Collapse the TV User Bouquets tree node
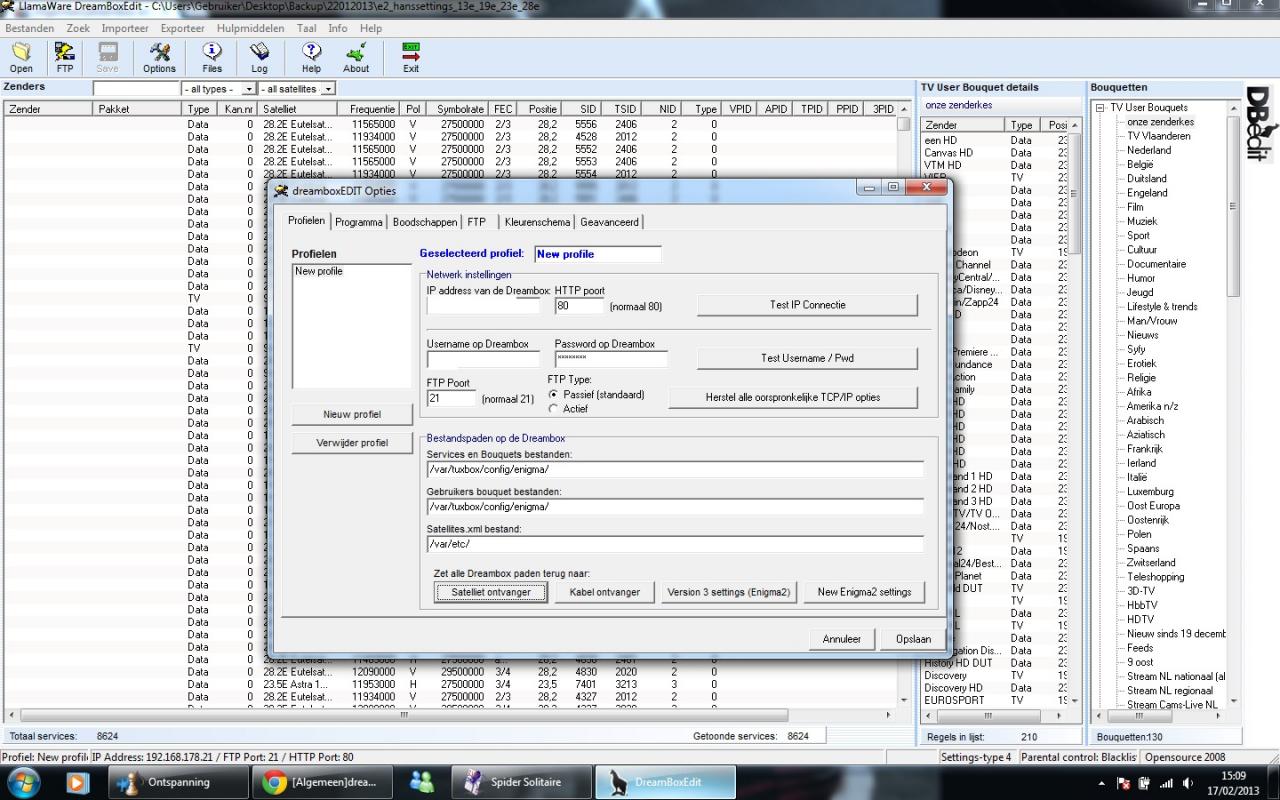 1100,108
